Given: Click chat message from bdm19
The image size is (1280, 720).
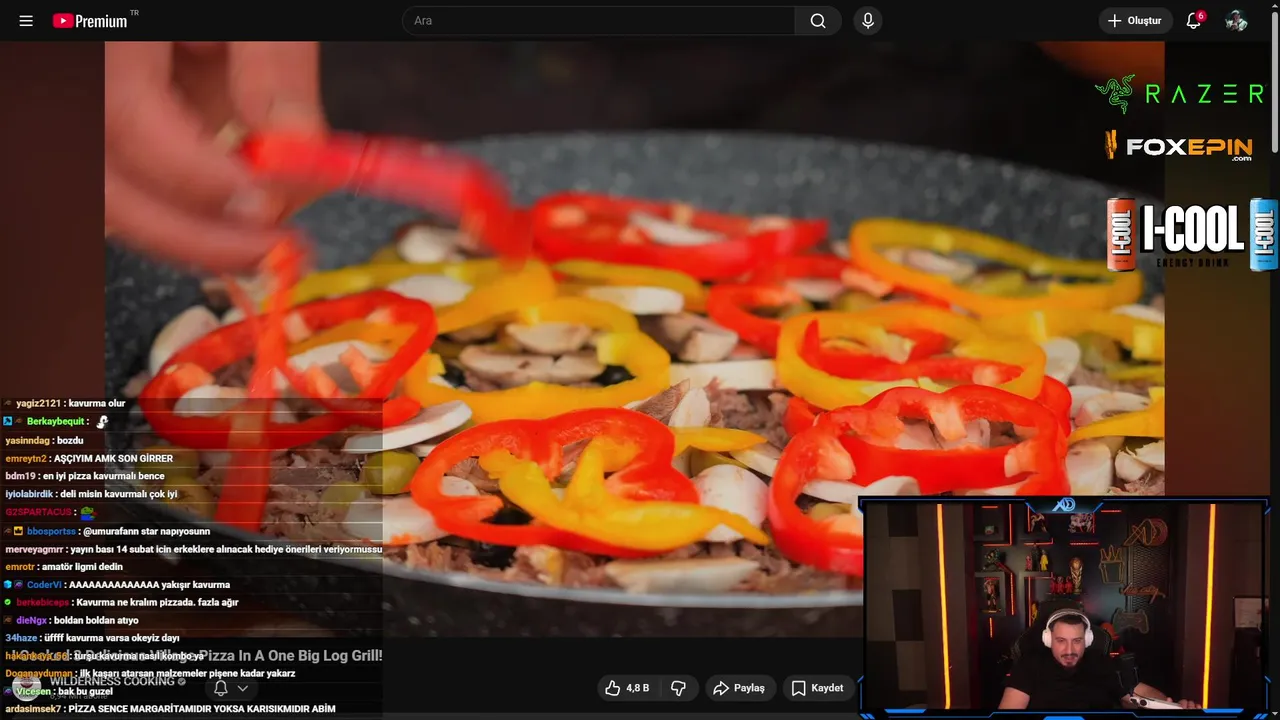Looking at the screenshot, I should tap(85, 476).
